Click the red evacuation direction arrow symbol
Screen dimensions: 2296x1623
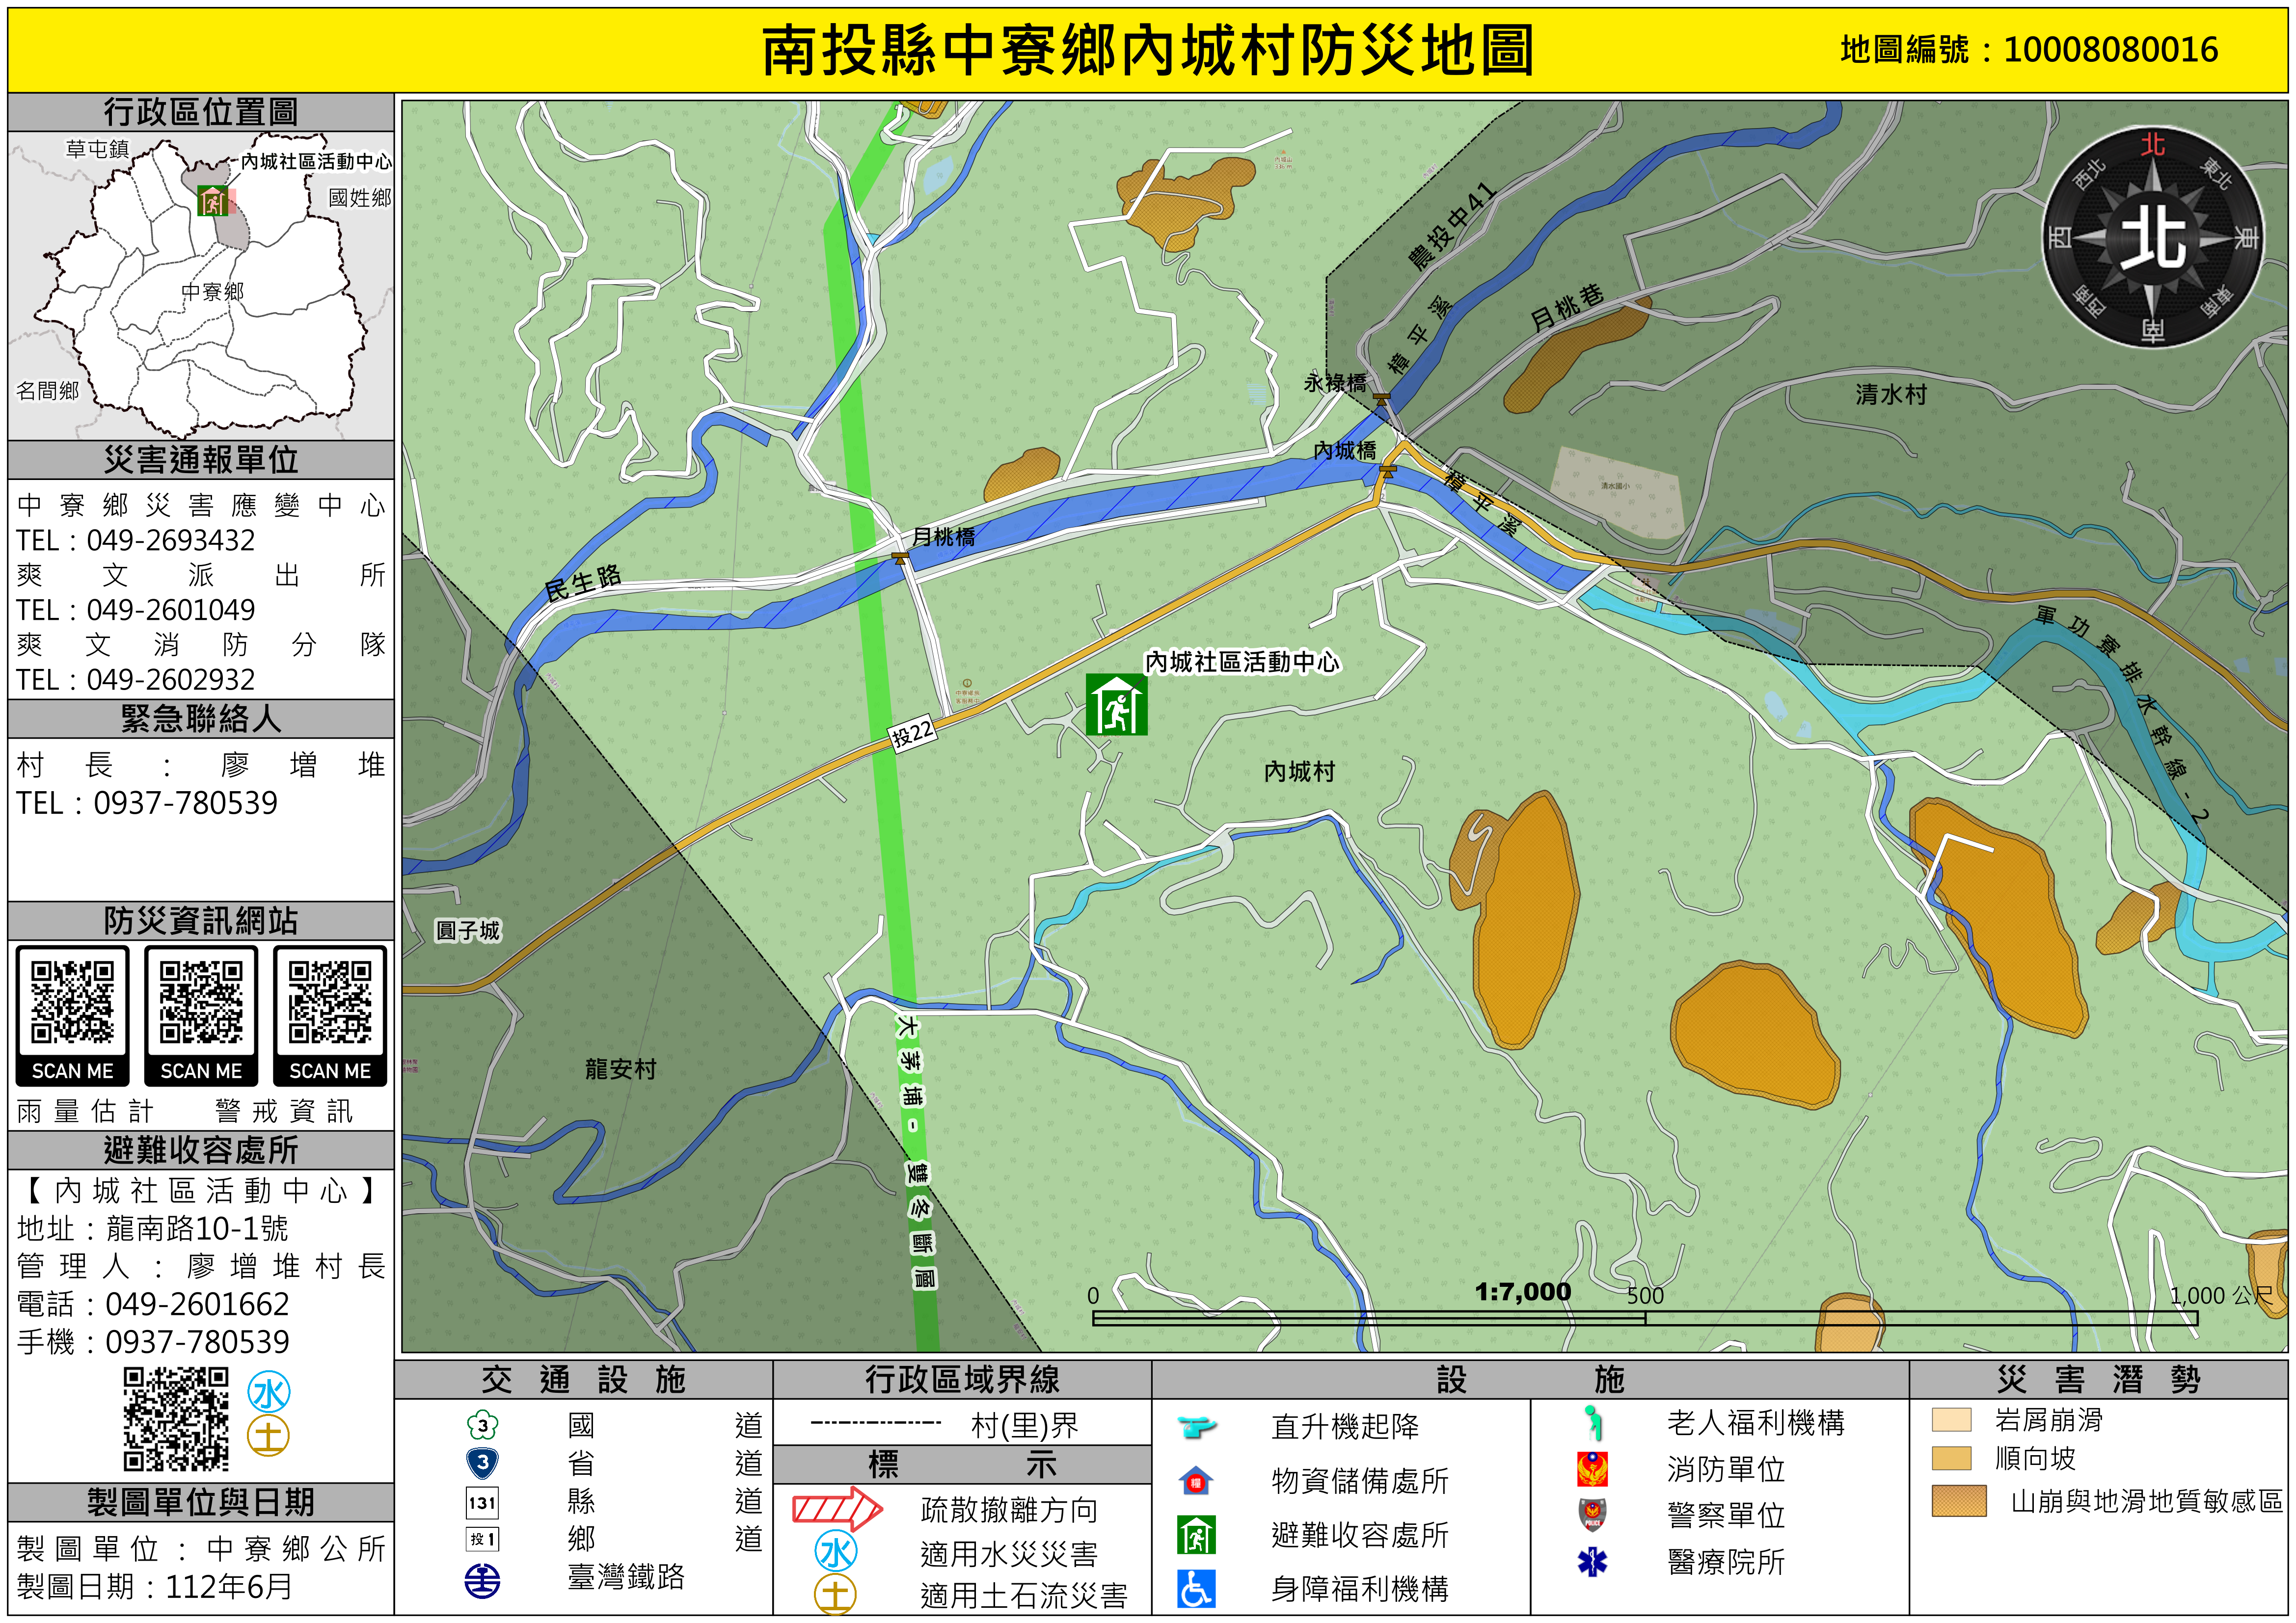point(837,1509)
